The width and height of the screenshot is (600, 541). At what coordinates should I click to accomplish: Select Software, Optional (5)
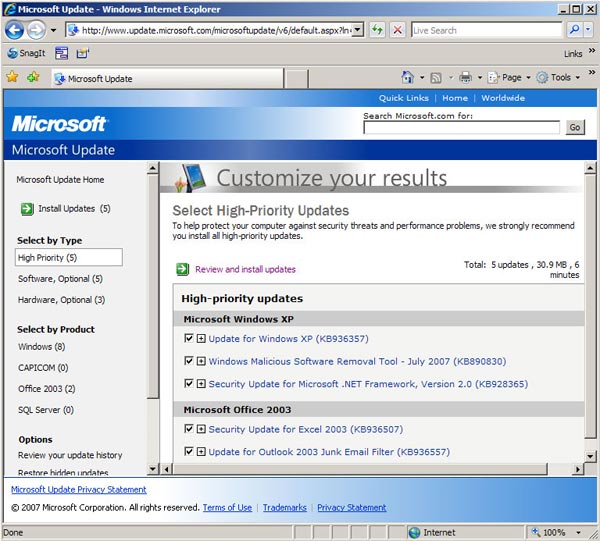[x=60, y=279]
